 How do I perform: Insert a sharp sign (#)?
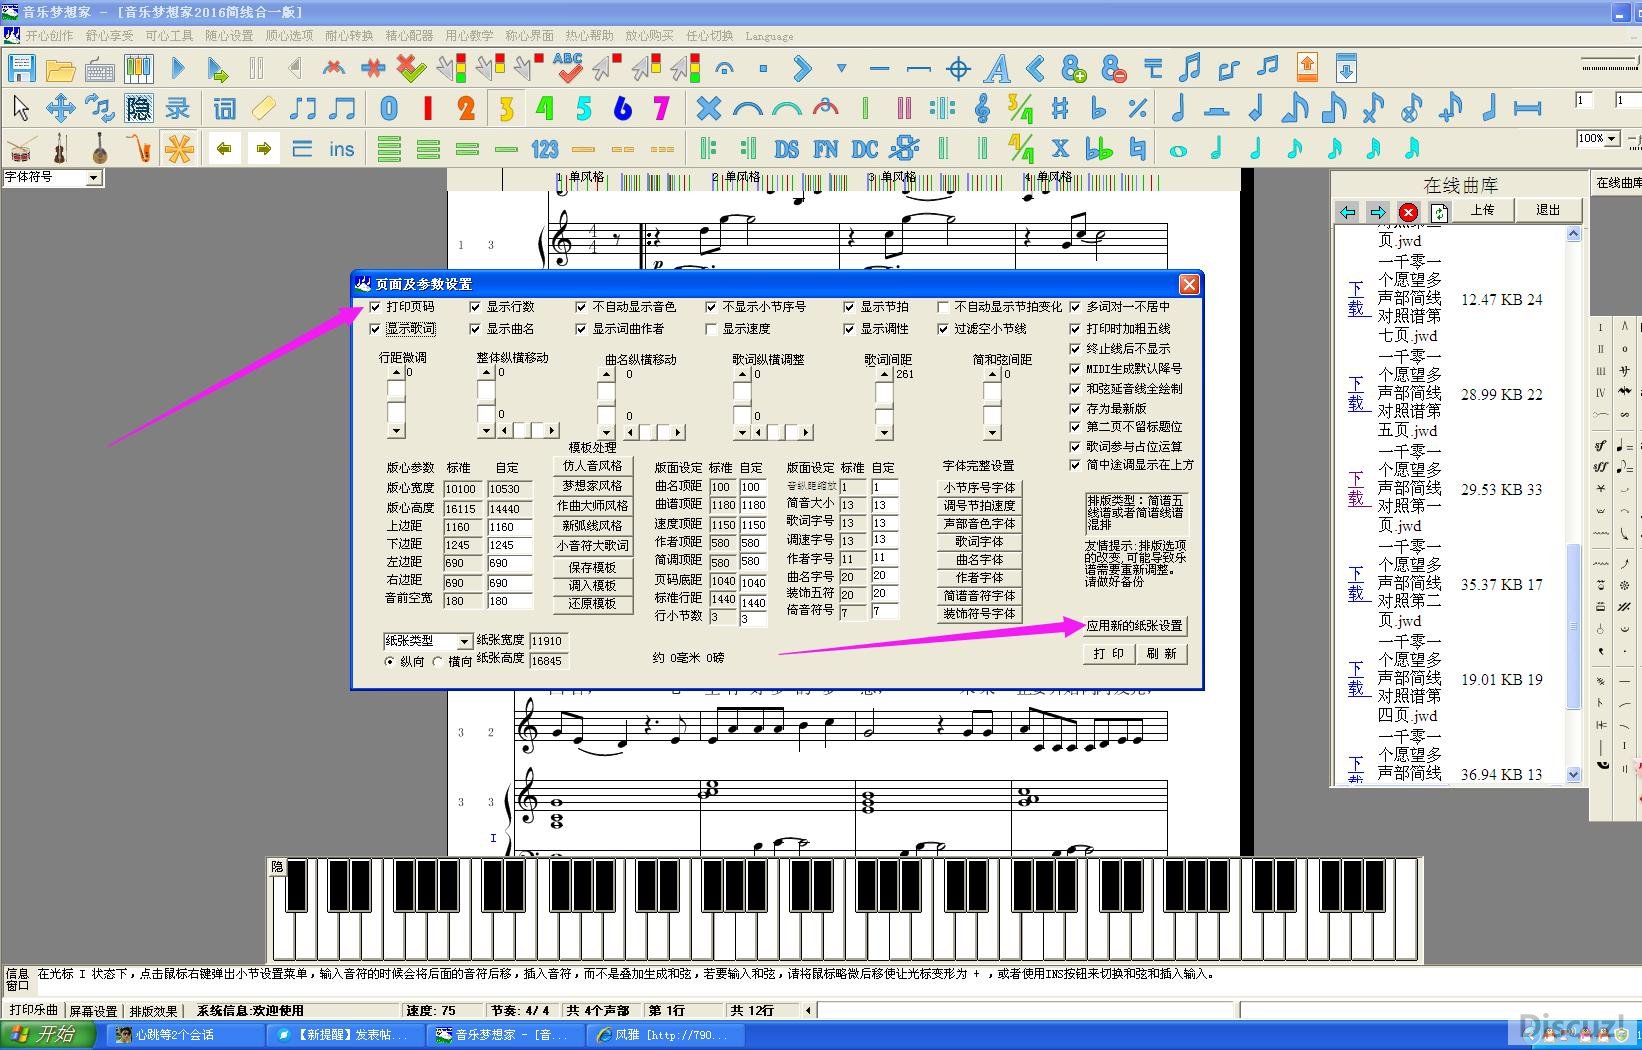(1060, 108)
